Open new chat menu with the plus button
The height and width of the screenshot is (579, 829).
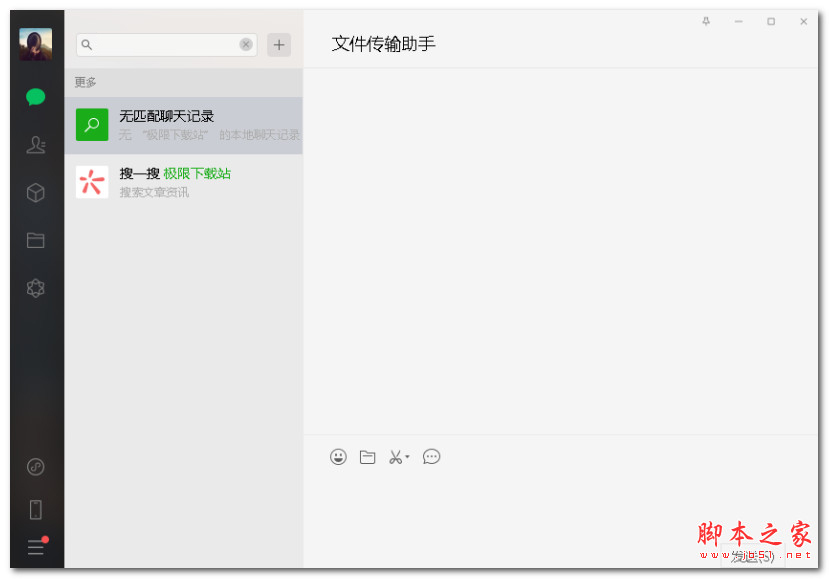(279, 44)
